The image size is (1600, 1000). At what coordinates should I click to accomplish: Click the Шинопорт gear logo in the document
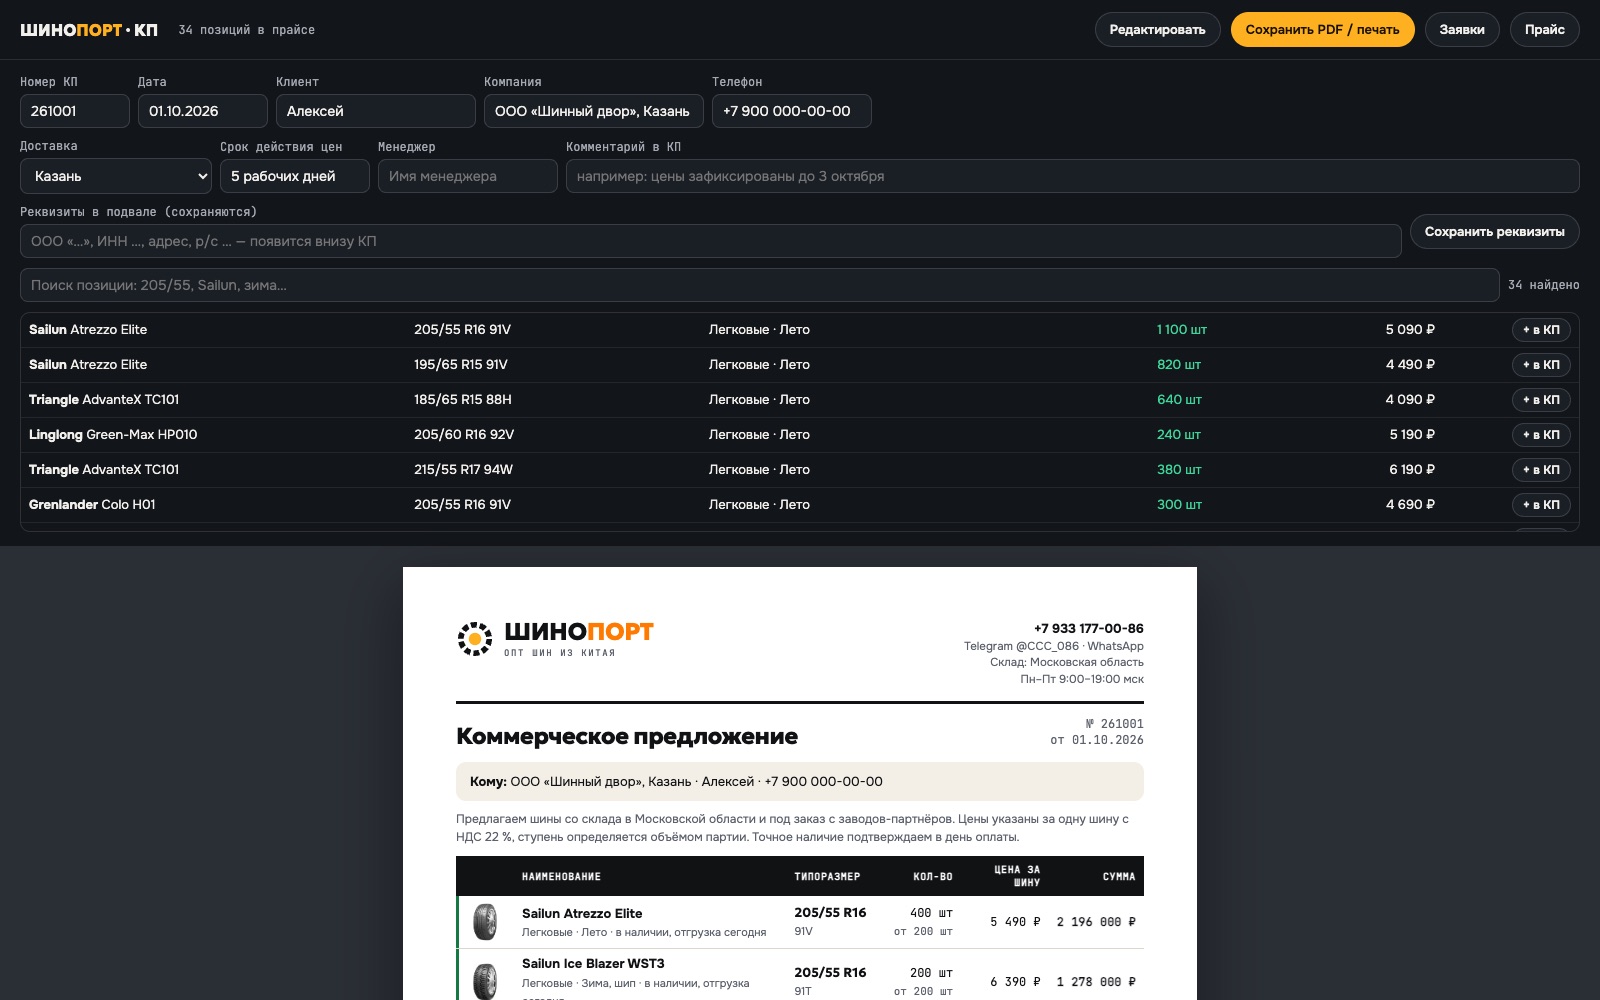[475, 638]
